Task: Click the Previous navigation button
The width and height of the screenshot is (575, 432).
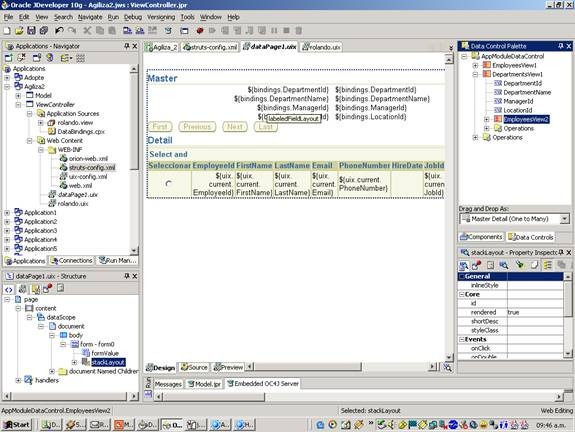Action: tap(197, 127)
